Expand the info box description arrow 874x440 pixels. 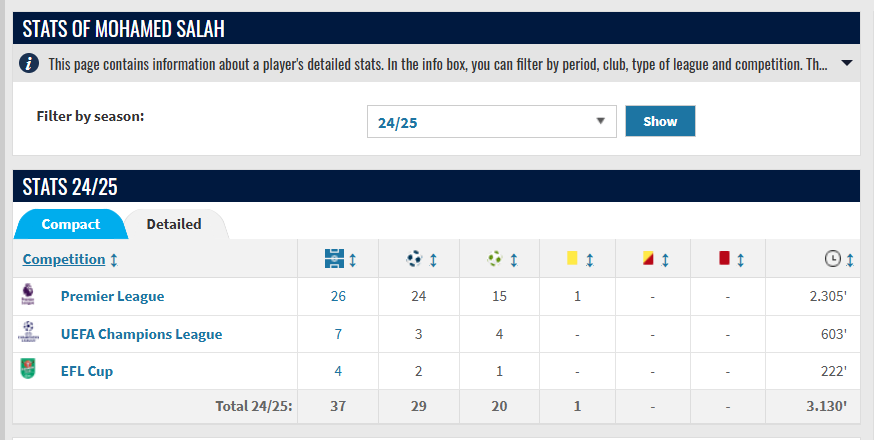pos(847,63)
